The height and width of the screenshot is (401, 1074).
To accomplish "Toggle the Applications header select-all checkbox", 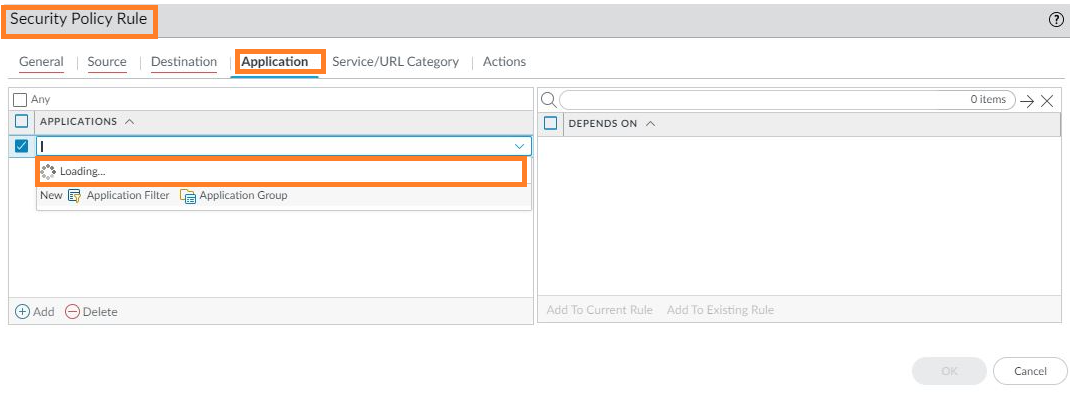I will (22, 122).
